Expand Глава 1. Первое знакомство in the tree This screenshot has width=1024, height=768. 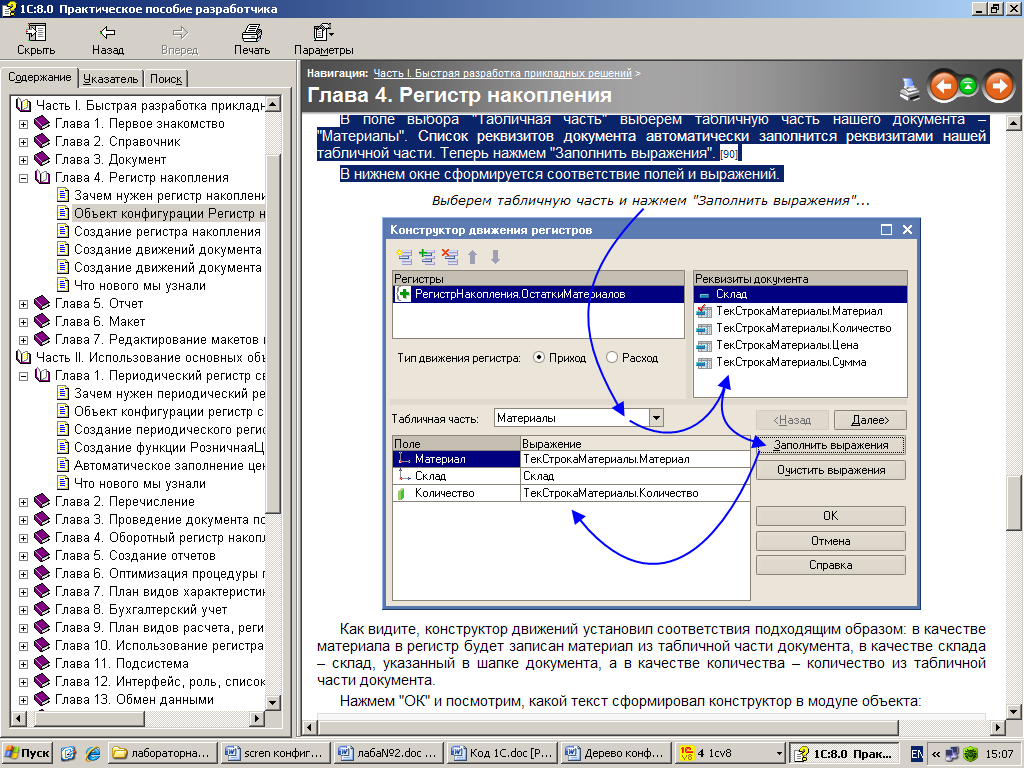[x=24, y=124]
